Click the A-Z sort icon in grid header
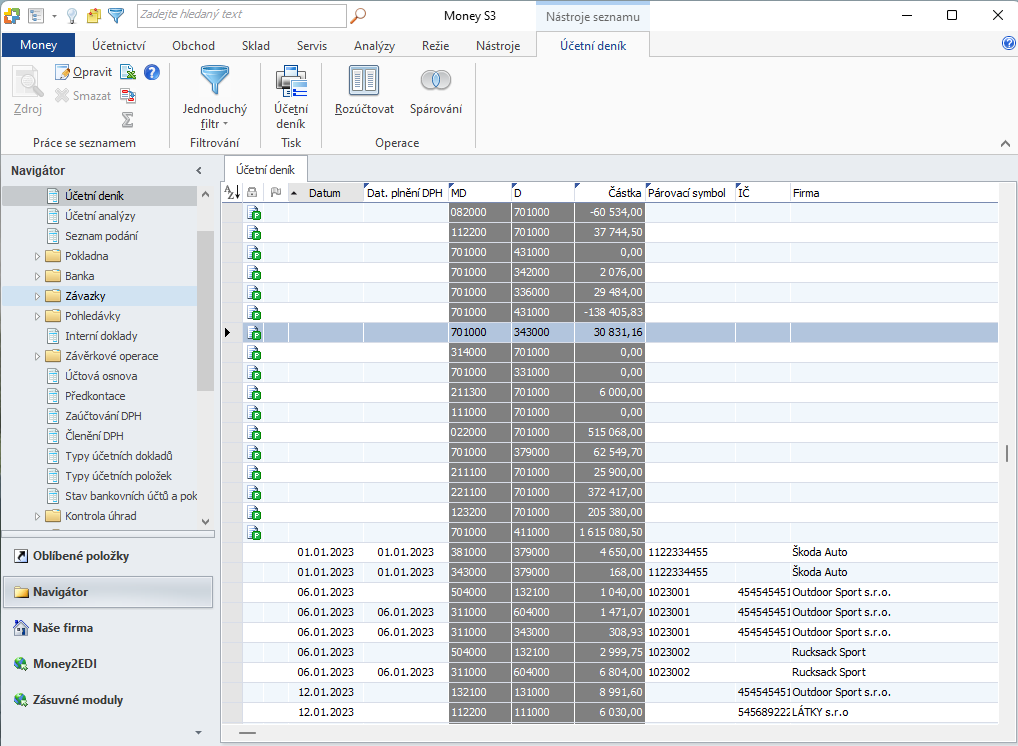The width and height of the screenshot is (1018, 746). click(x=232, y=192)
